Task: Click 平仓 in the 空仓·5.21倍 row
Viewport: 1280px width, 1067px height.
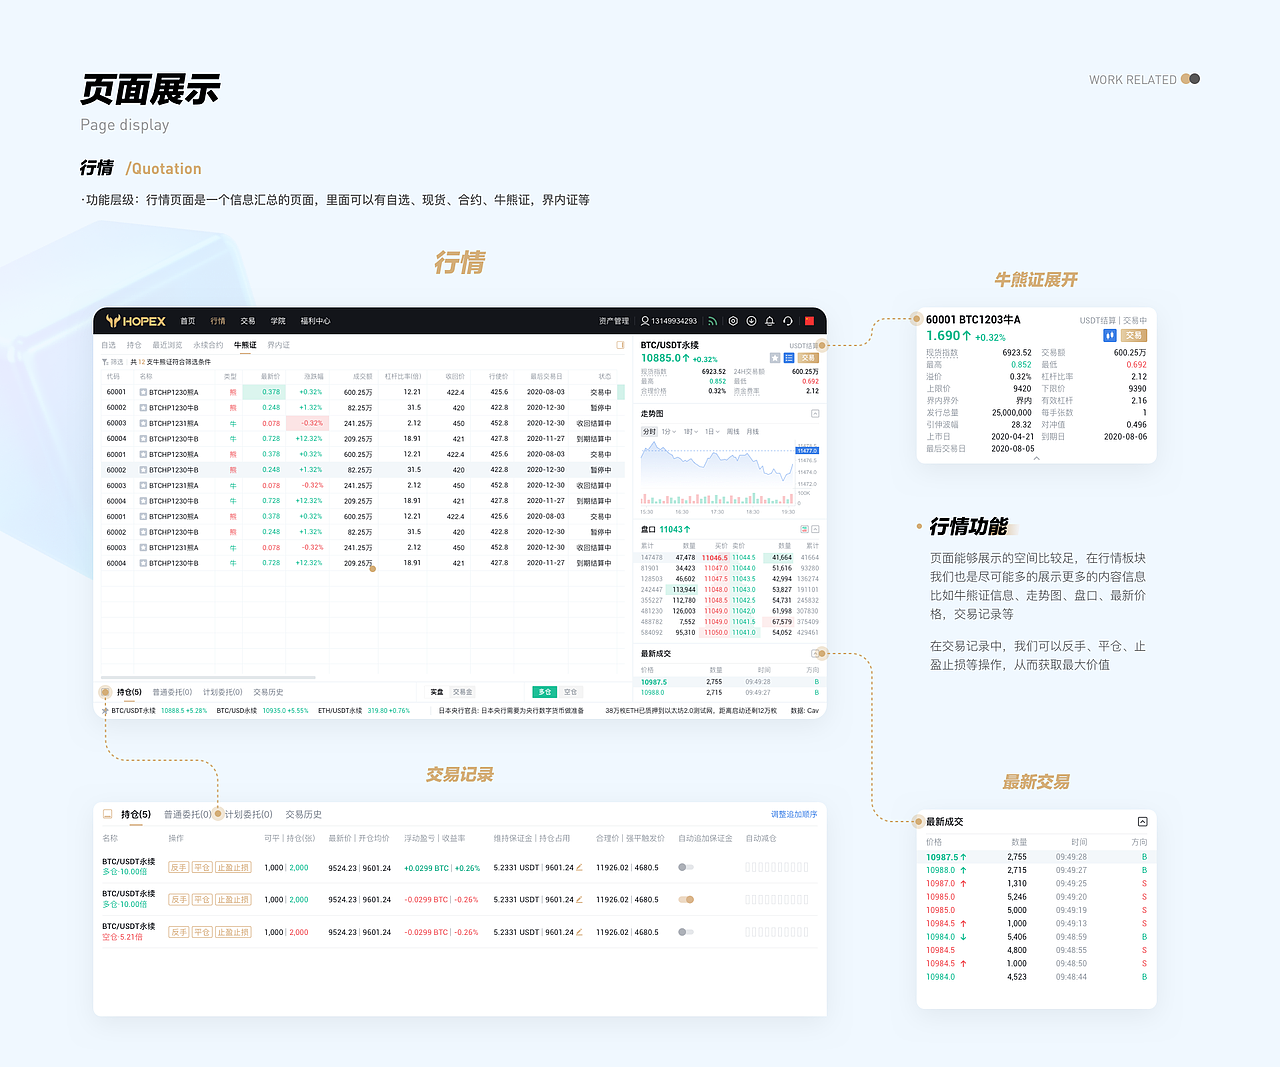Action: pos(202,932)
